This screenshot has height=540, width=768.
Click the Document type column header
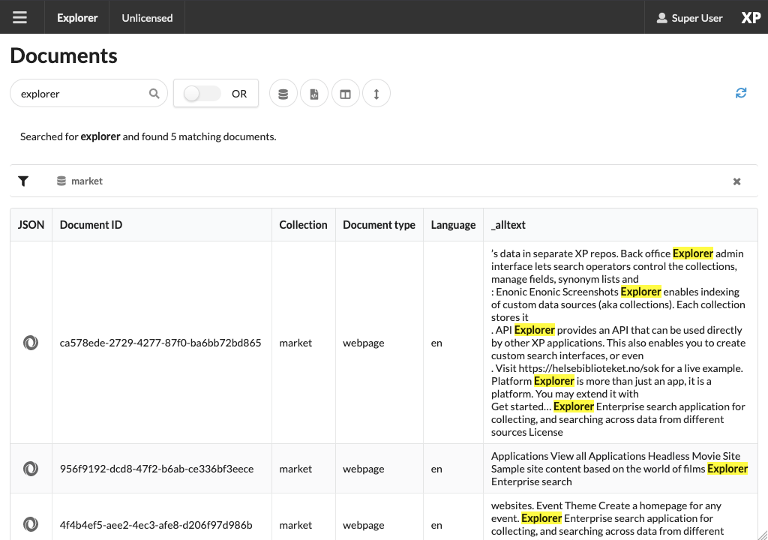pyautogui.click(x=379, y=225)
